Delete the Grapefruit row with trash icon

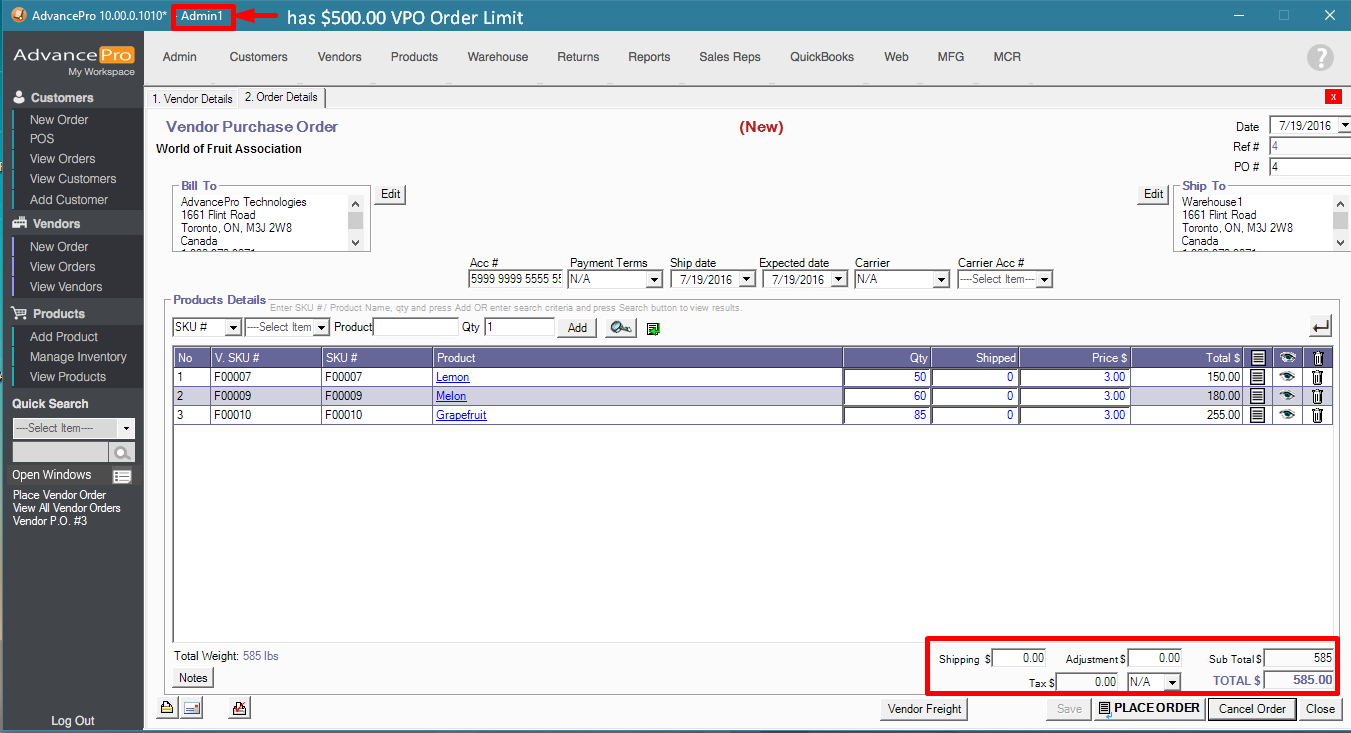pos(1317,415)
